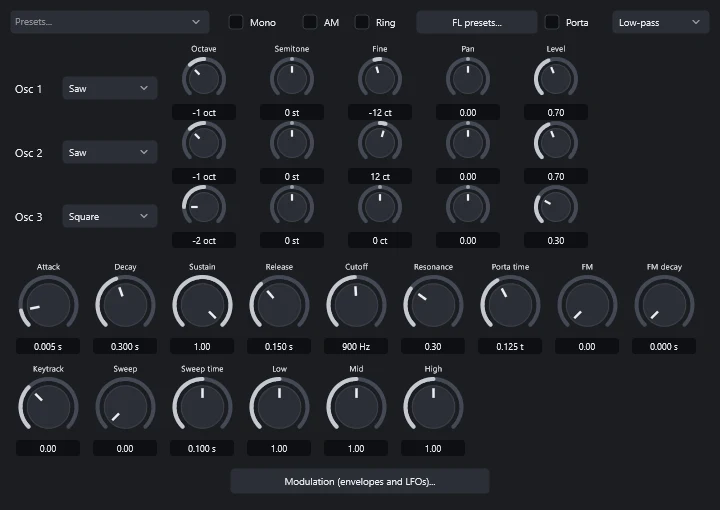
Task: Click Osc 1 Fine knob
Action: click(380, 78)
